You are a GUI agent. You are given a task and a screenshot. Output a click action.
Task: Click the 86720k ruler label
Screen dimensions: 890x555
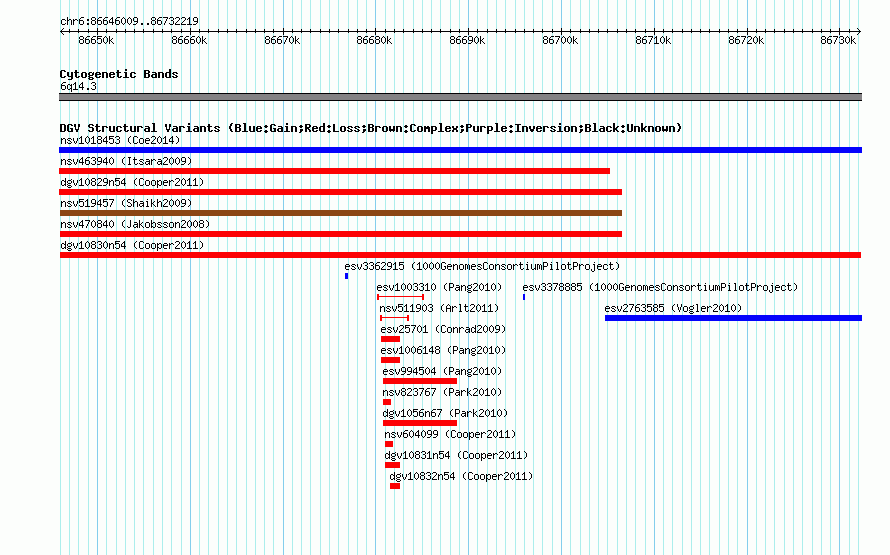point(746,40)
